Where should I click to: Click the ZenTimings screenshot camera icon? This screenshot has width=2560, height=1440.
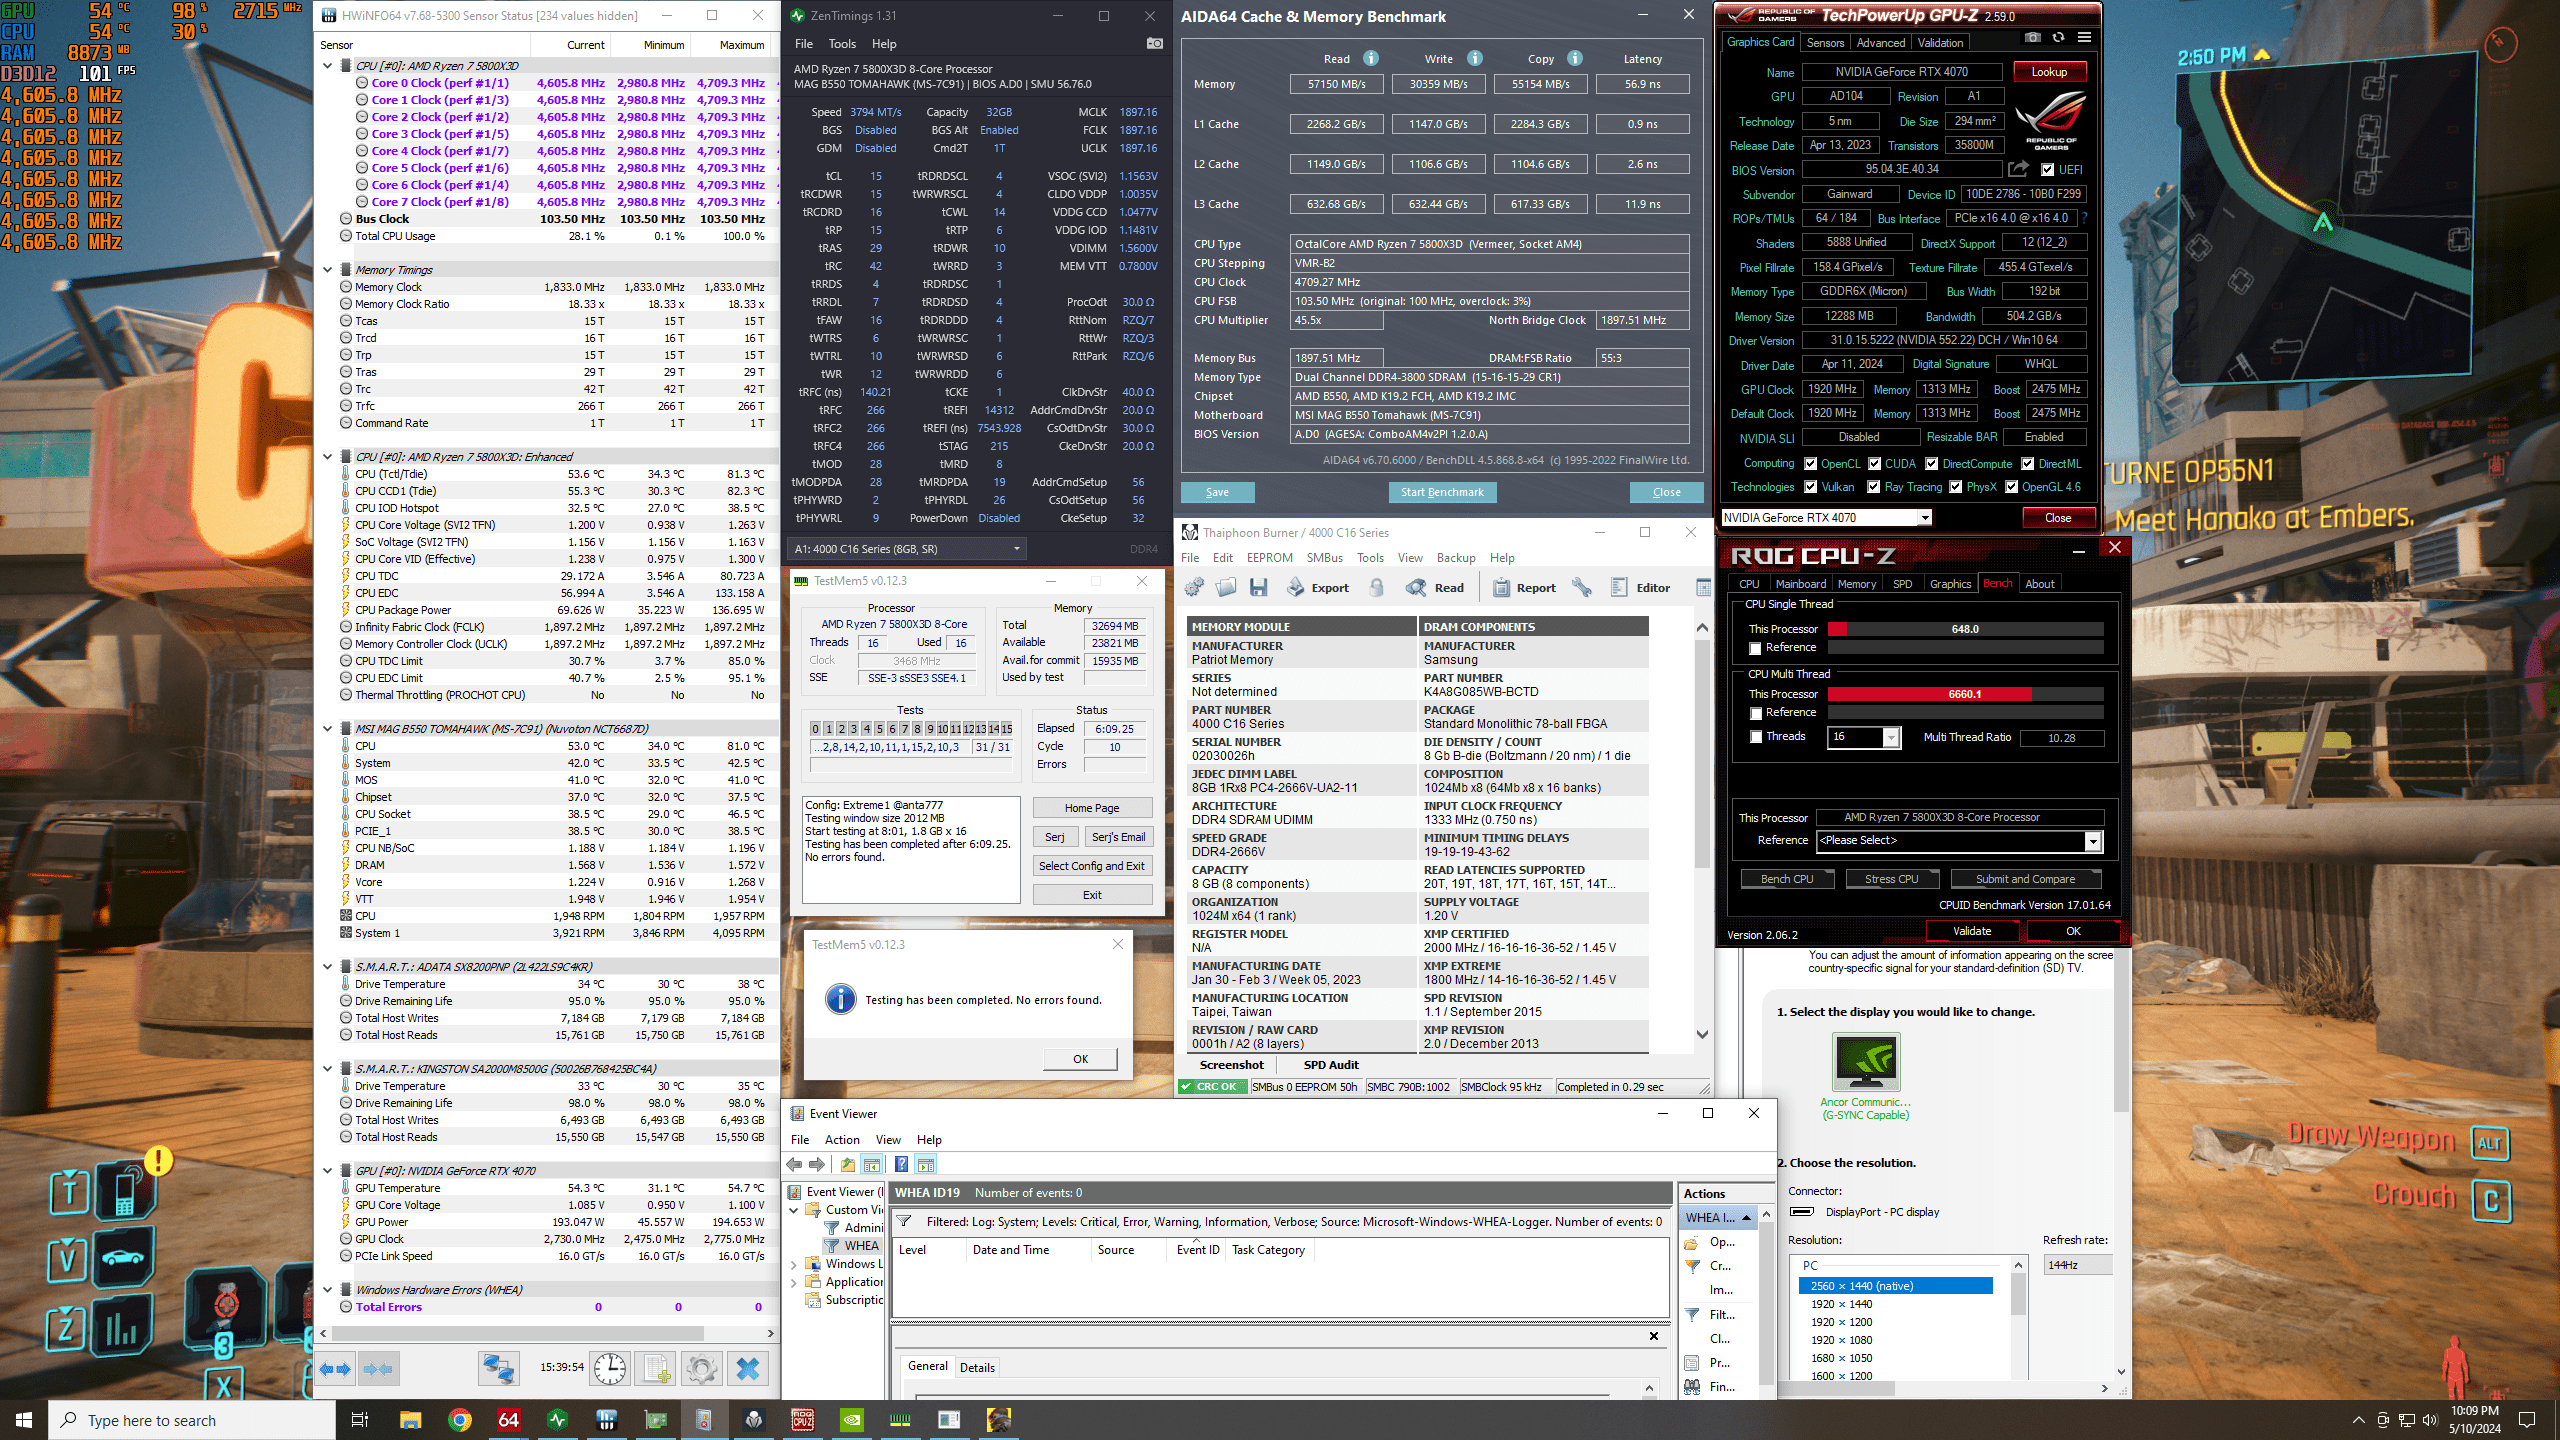[x=1154, y=44]
